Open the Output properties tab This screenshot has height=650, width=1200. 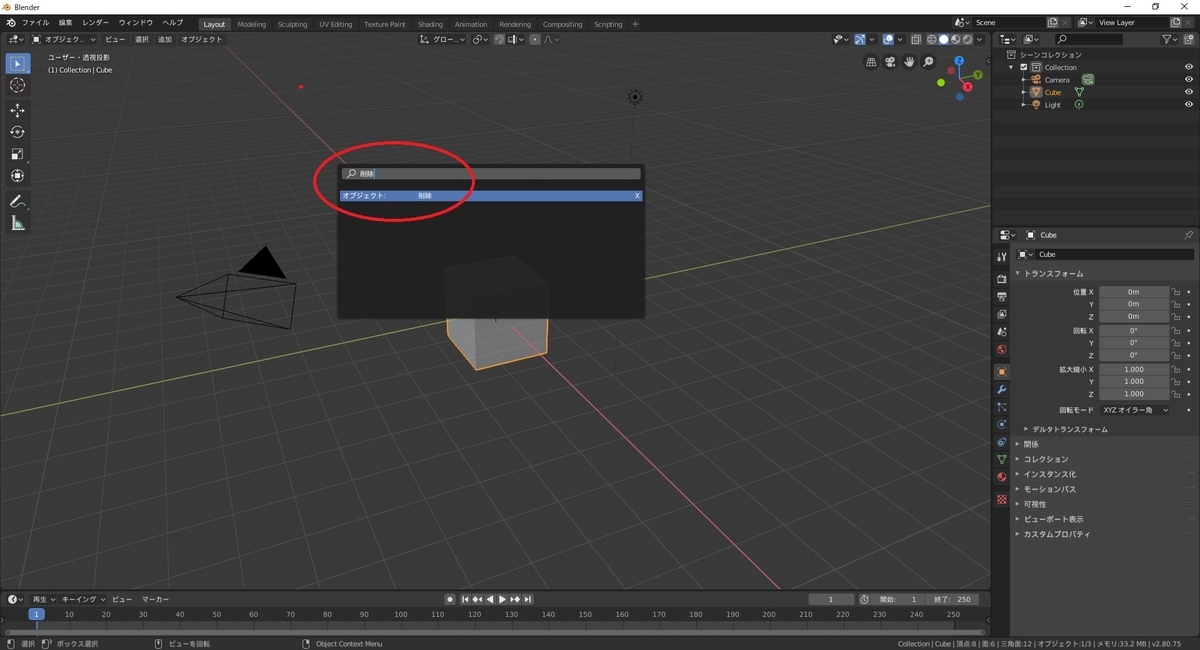1002,297
